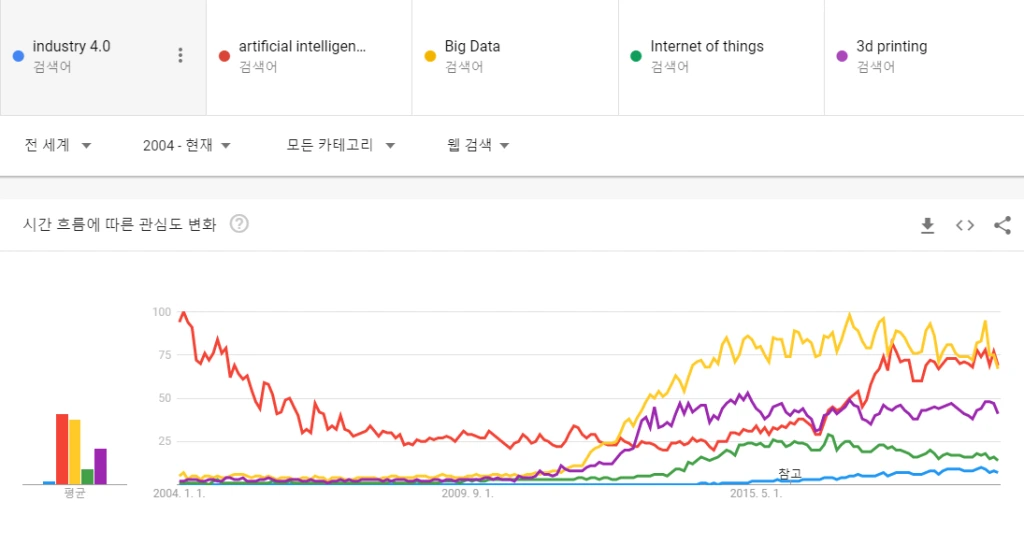Click the red average bar in 평균 chart

pyautogui.click(x=62, y=449)
